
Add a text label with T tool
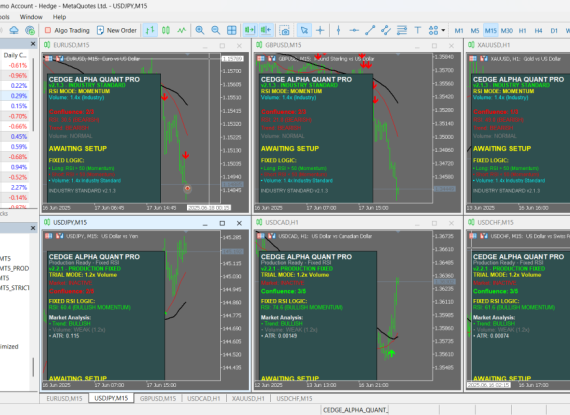[418, 30]
